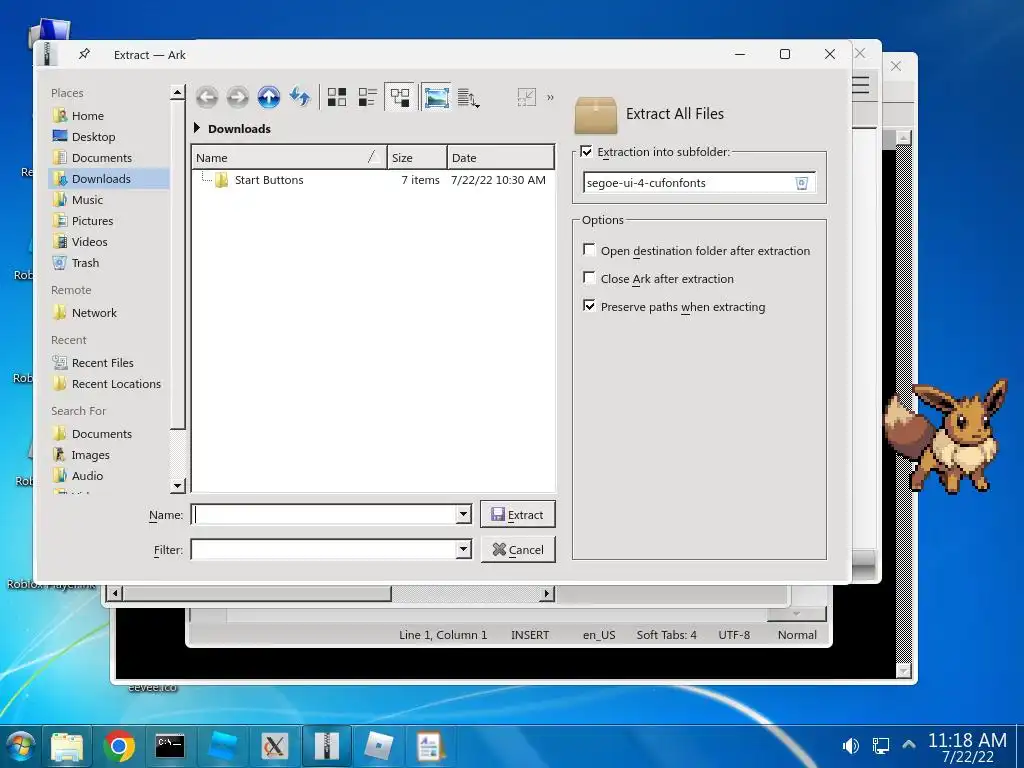
Task: Sort the file list by Size
Action: (417, 157)
